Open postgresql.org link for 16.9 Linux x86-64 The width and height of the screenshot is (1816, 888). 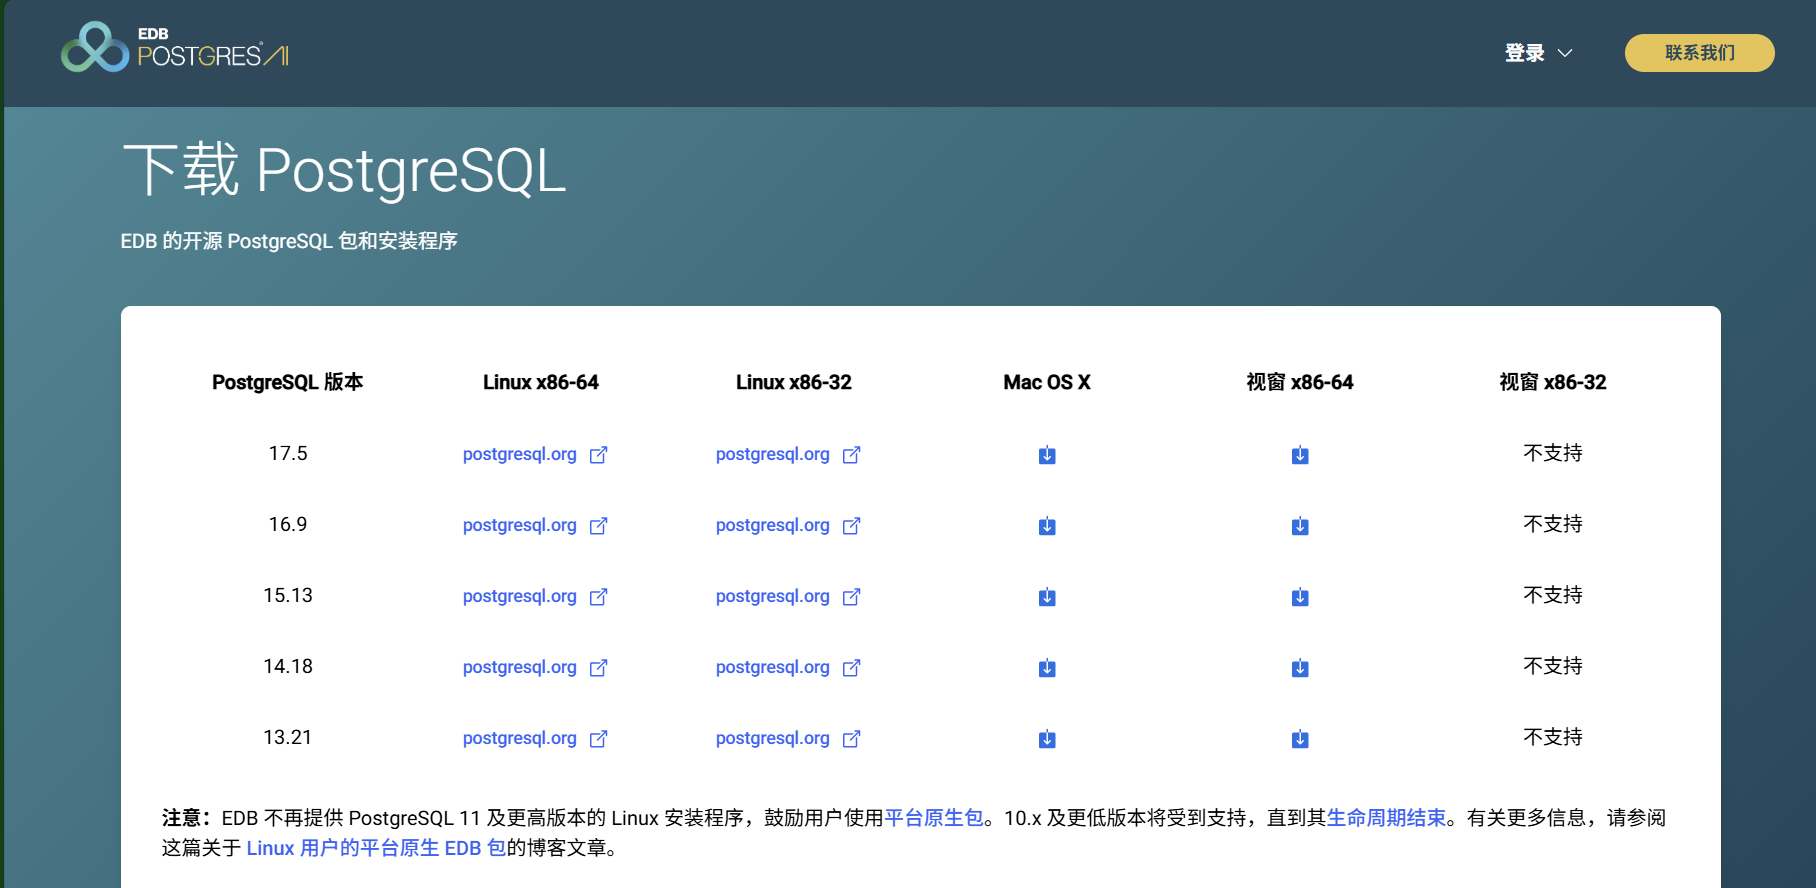[x=535, y=525]
